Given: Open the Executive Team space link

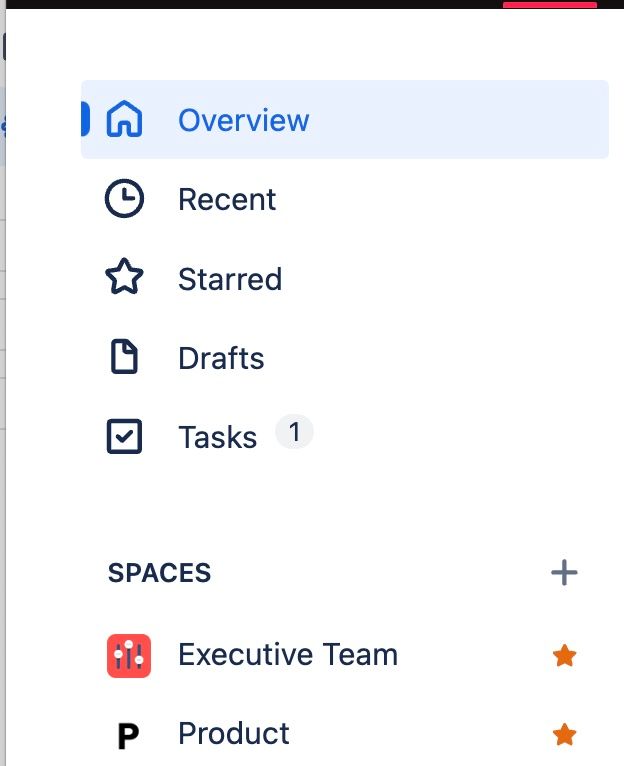Looking at the screenshot, I should [x=288, y=655].
